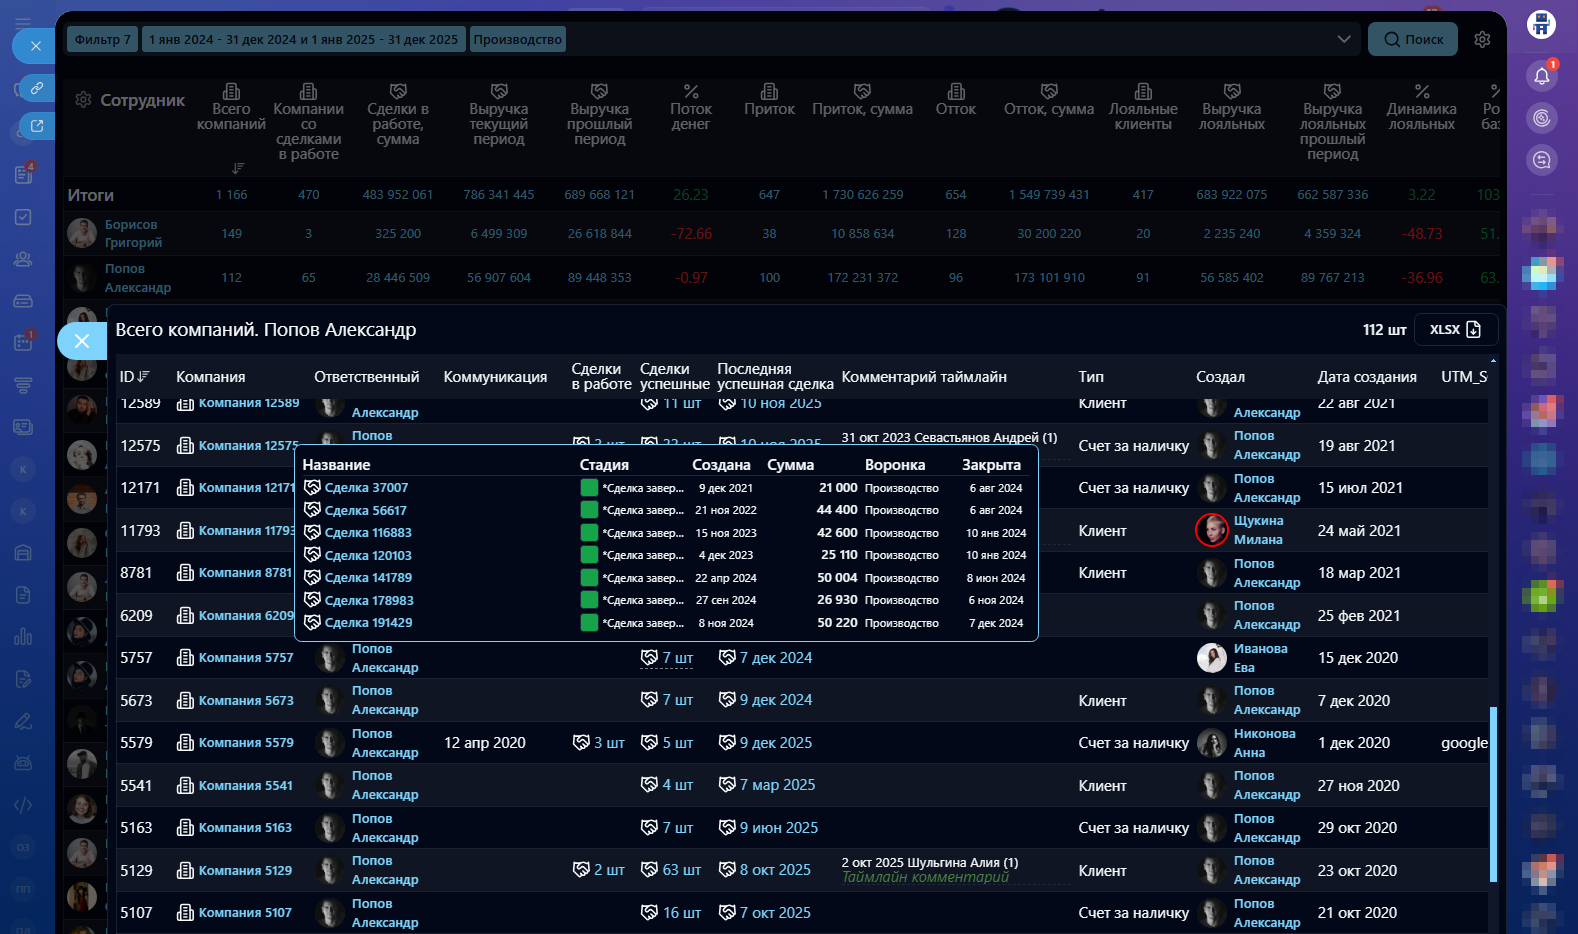Copy link using the chain icon button
The width and height of the screenshot is (1578, 934).
(37, 88)
